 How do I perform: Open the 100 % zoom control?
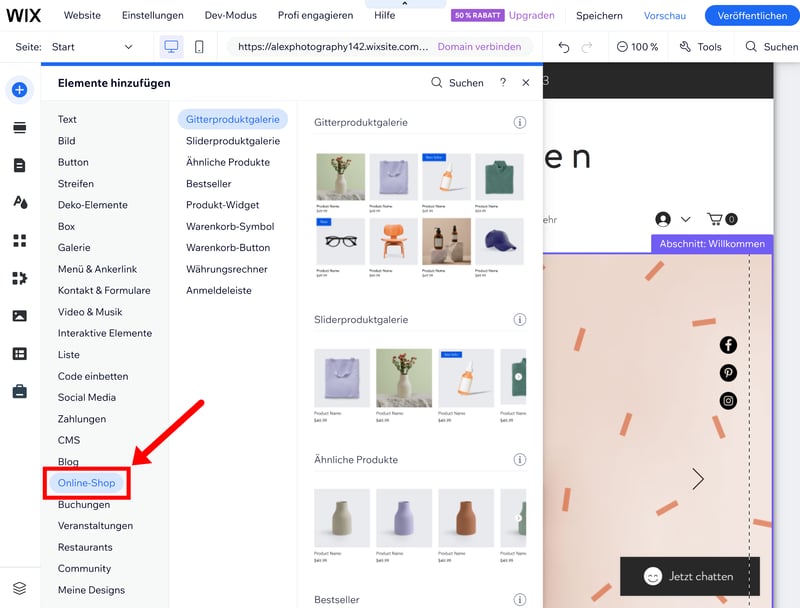(x=638, y=47)
